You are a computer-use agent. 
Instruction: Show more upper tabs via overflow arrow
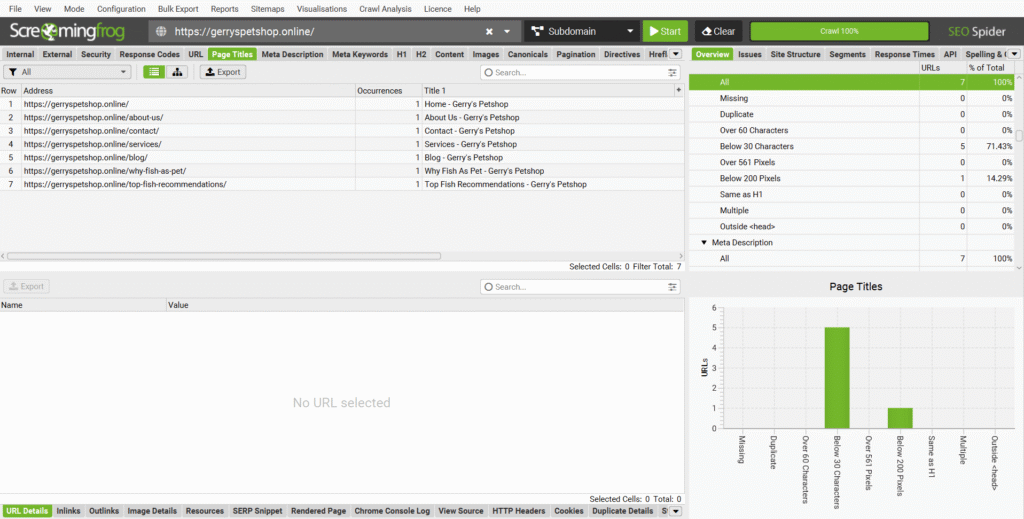click(677, 54)
